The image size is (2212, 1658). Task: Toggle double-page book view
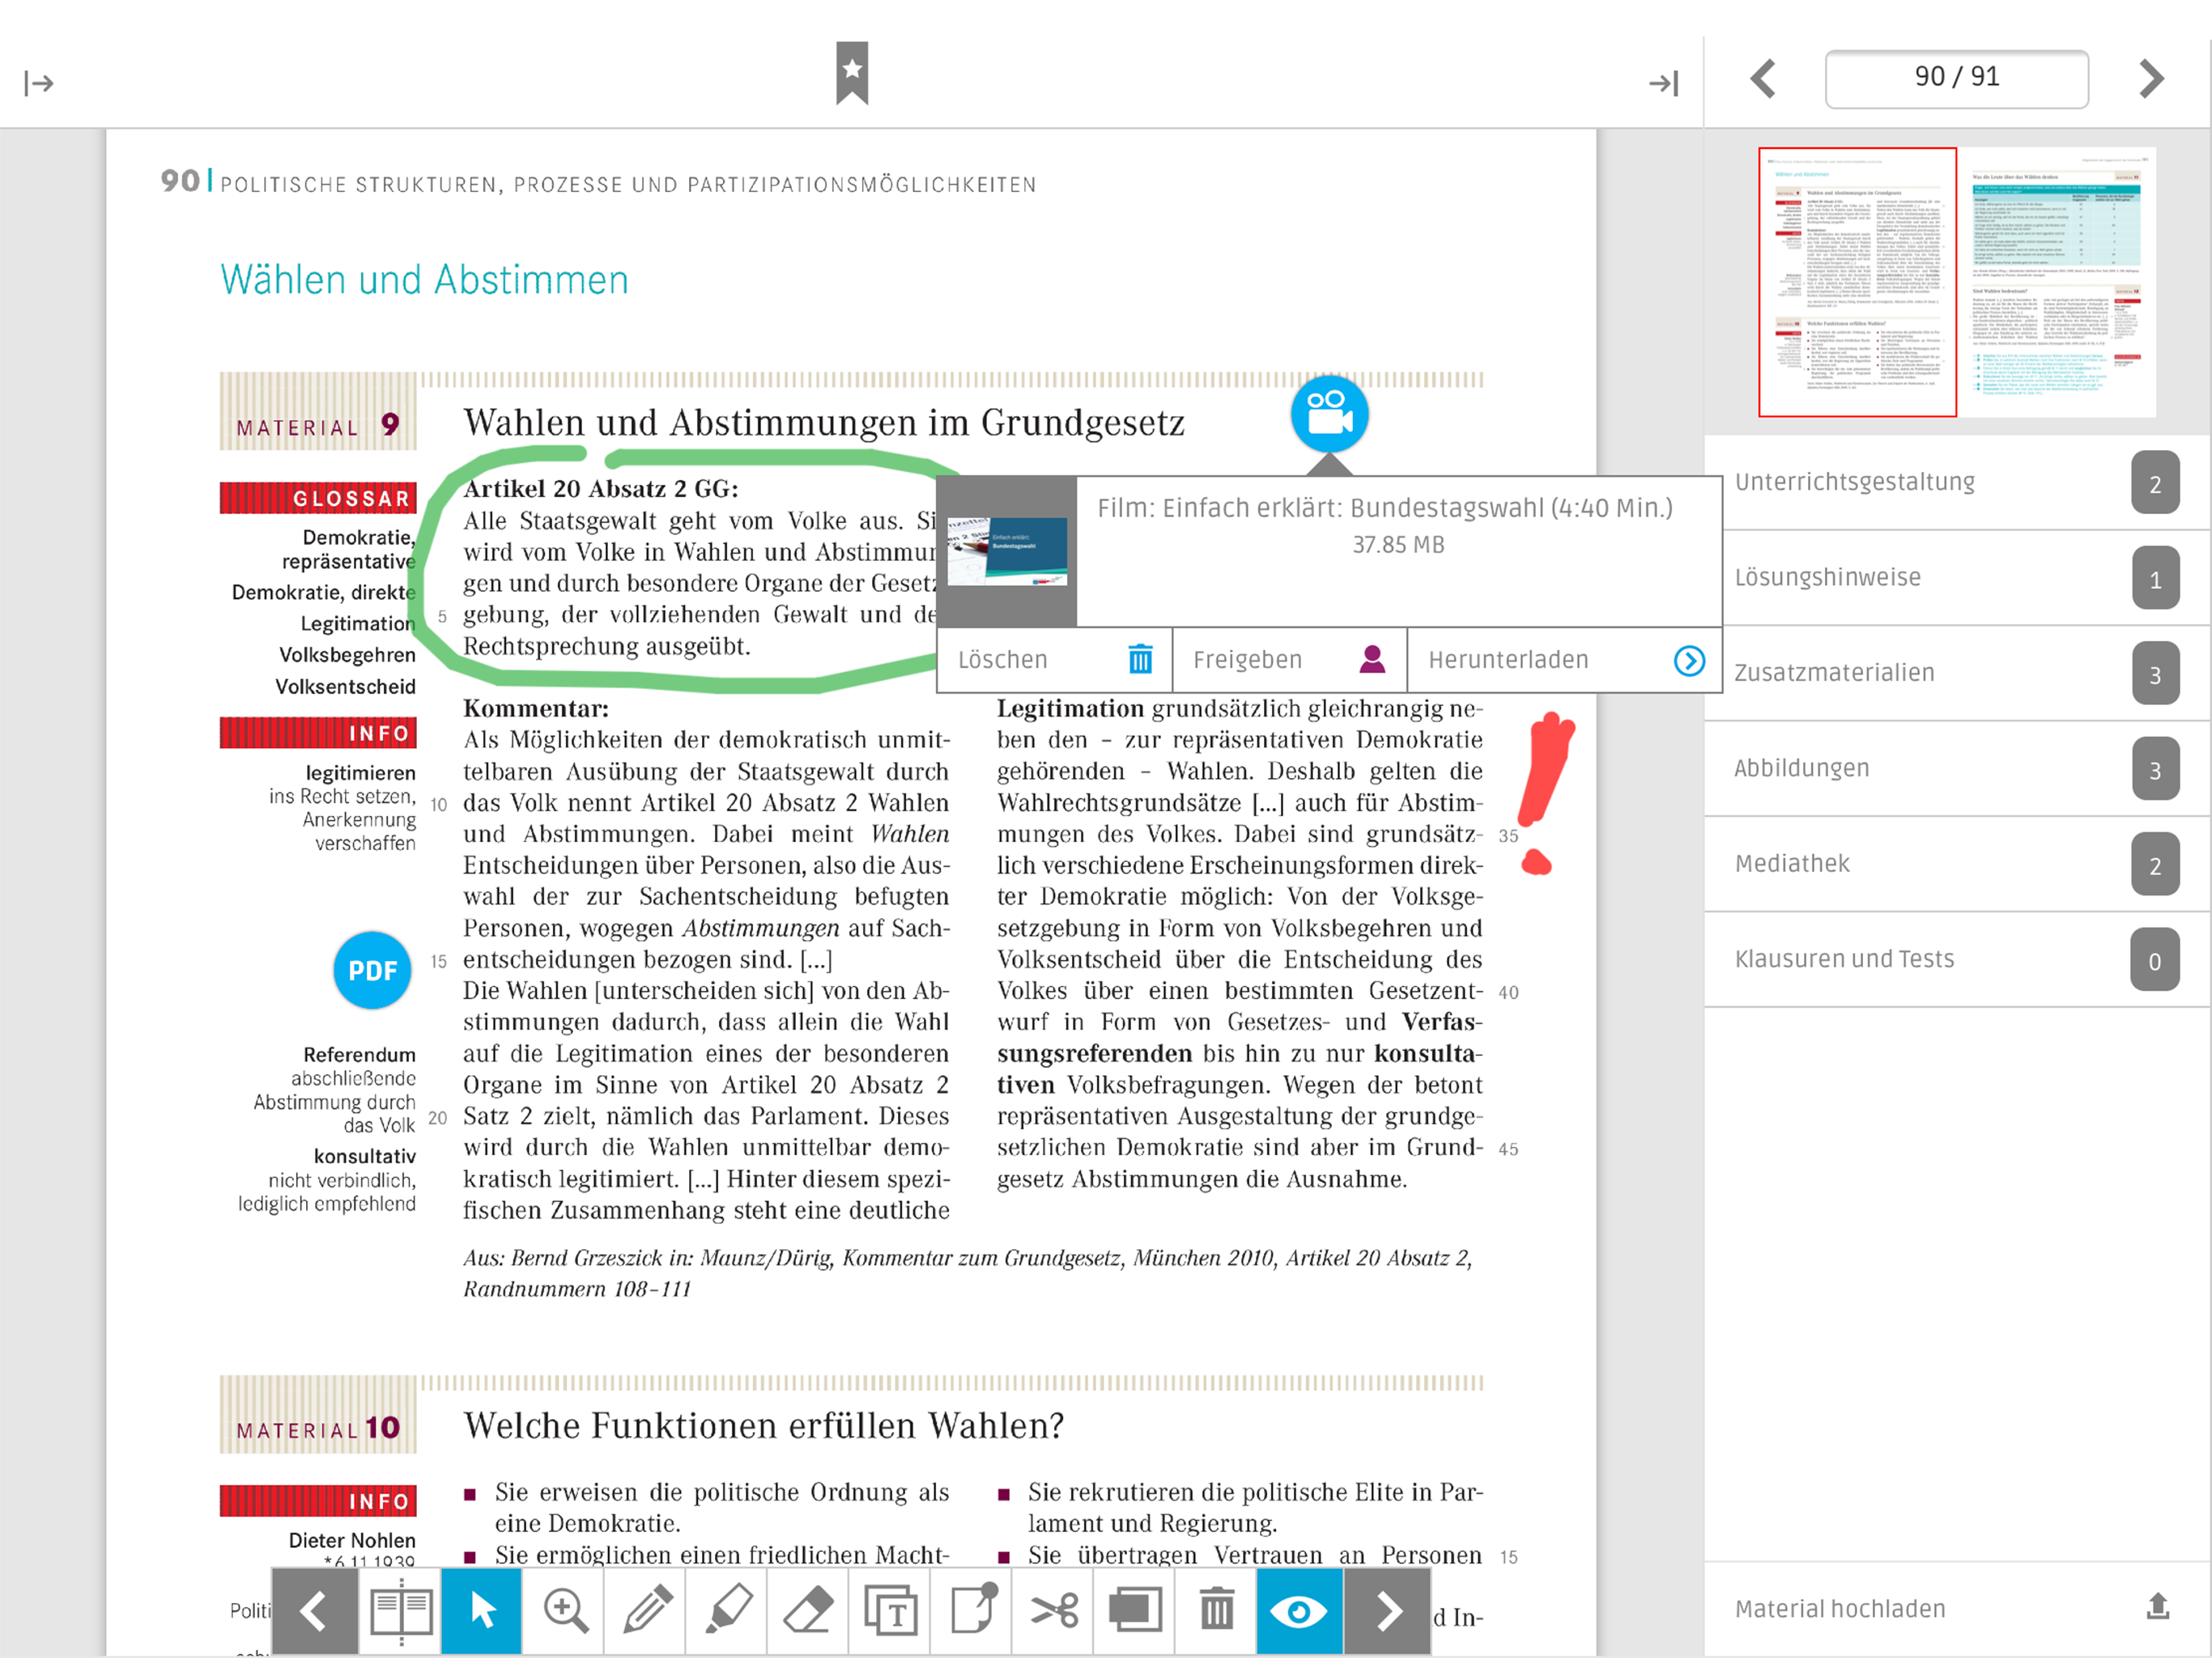click(401, 1611)
